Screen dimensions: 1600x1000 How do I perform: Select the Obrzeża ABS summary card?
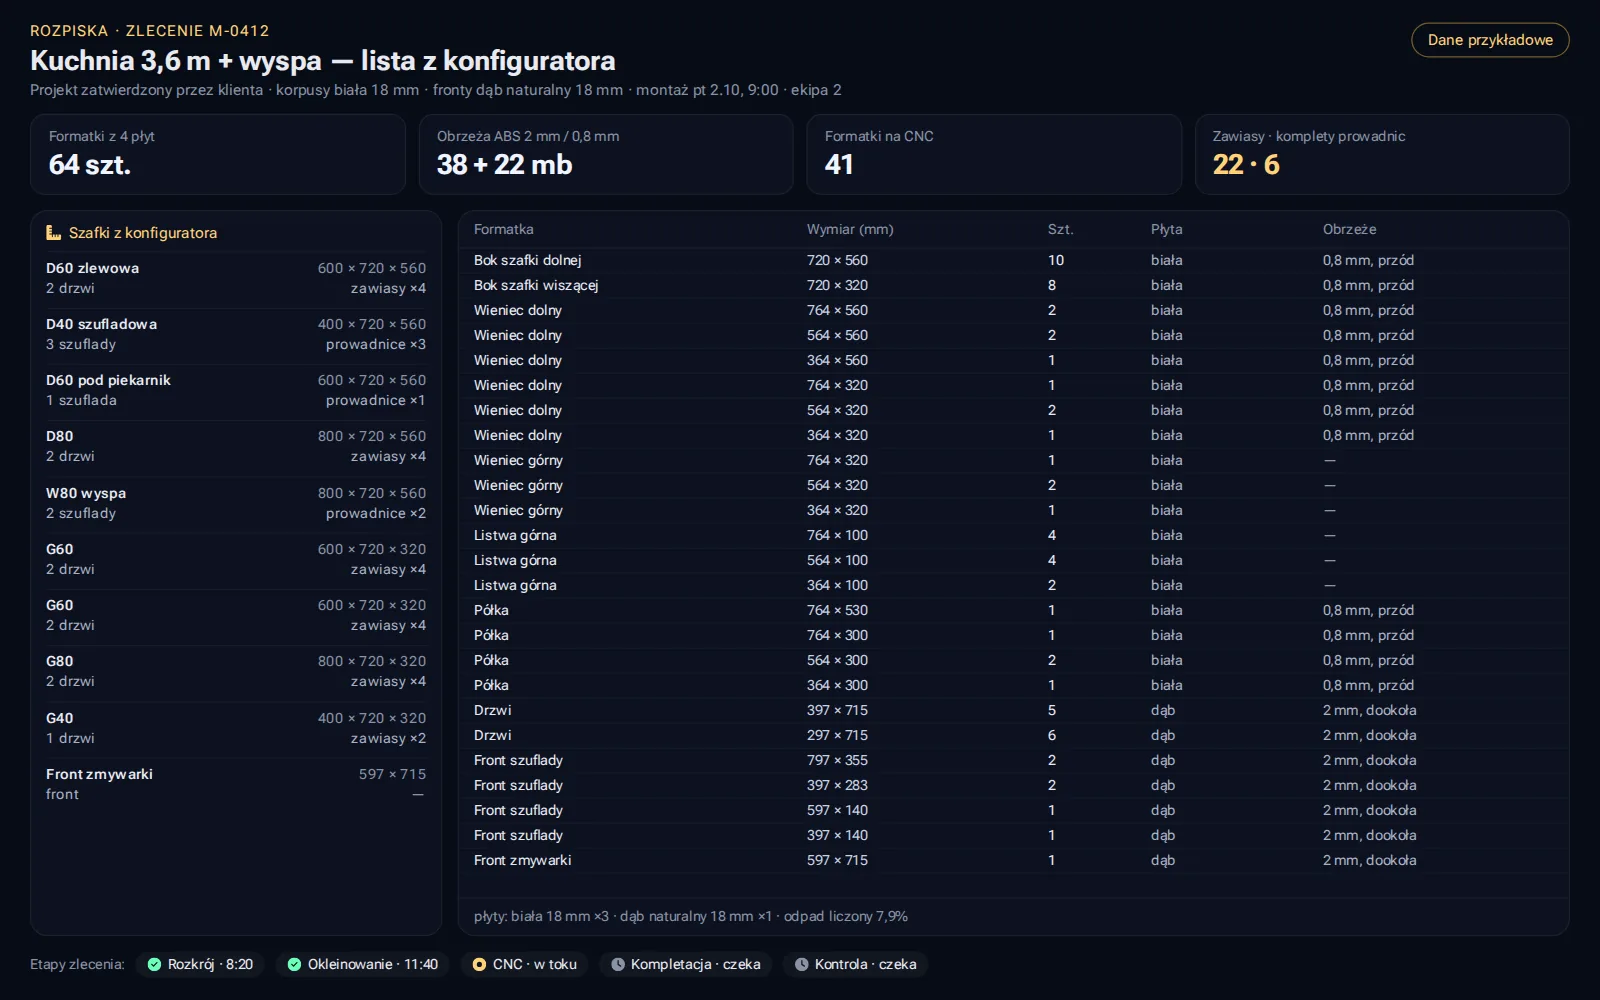pyautogui.click(x=606, y=154)
